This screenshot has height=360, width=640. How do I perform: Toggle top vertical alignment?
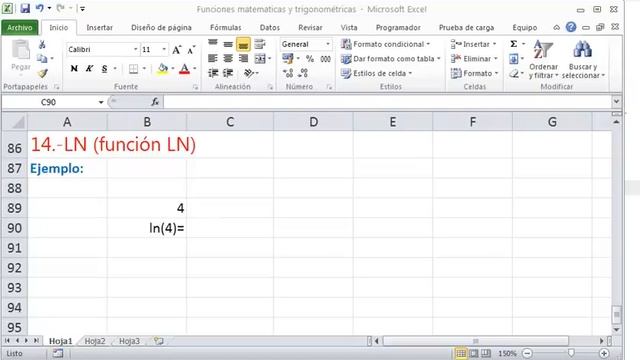(x=213, y=44)
